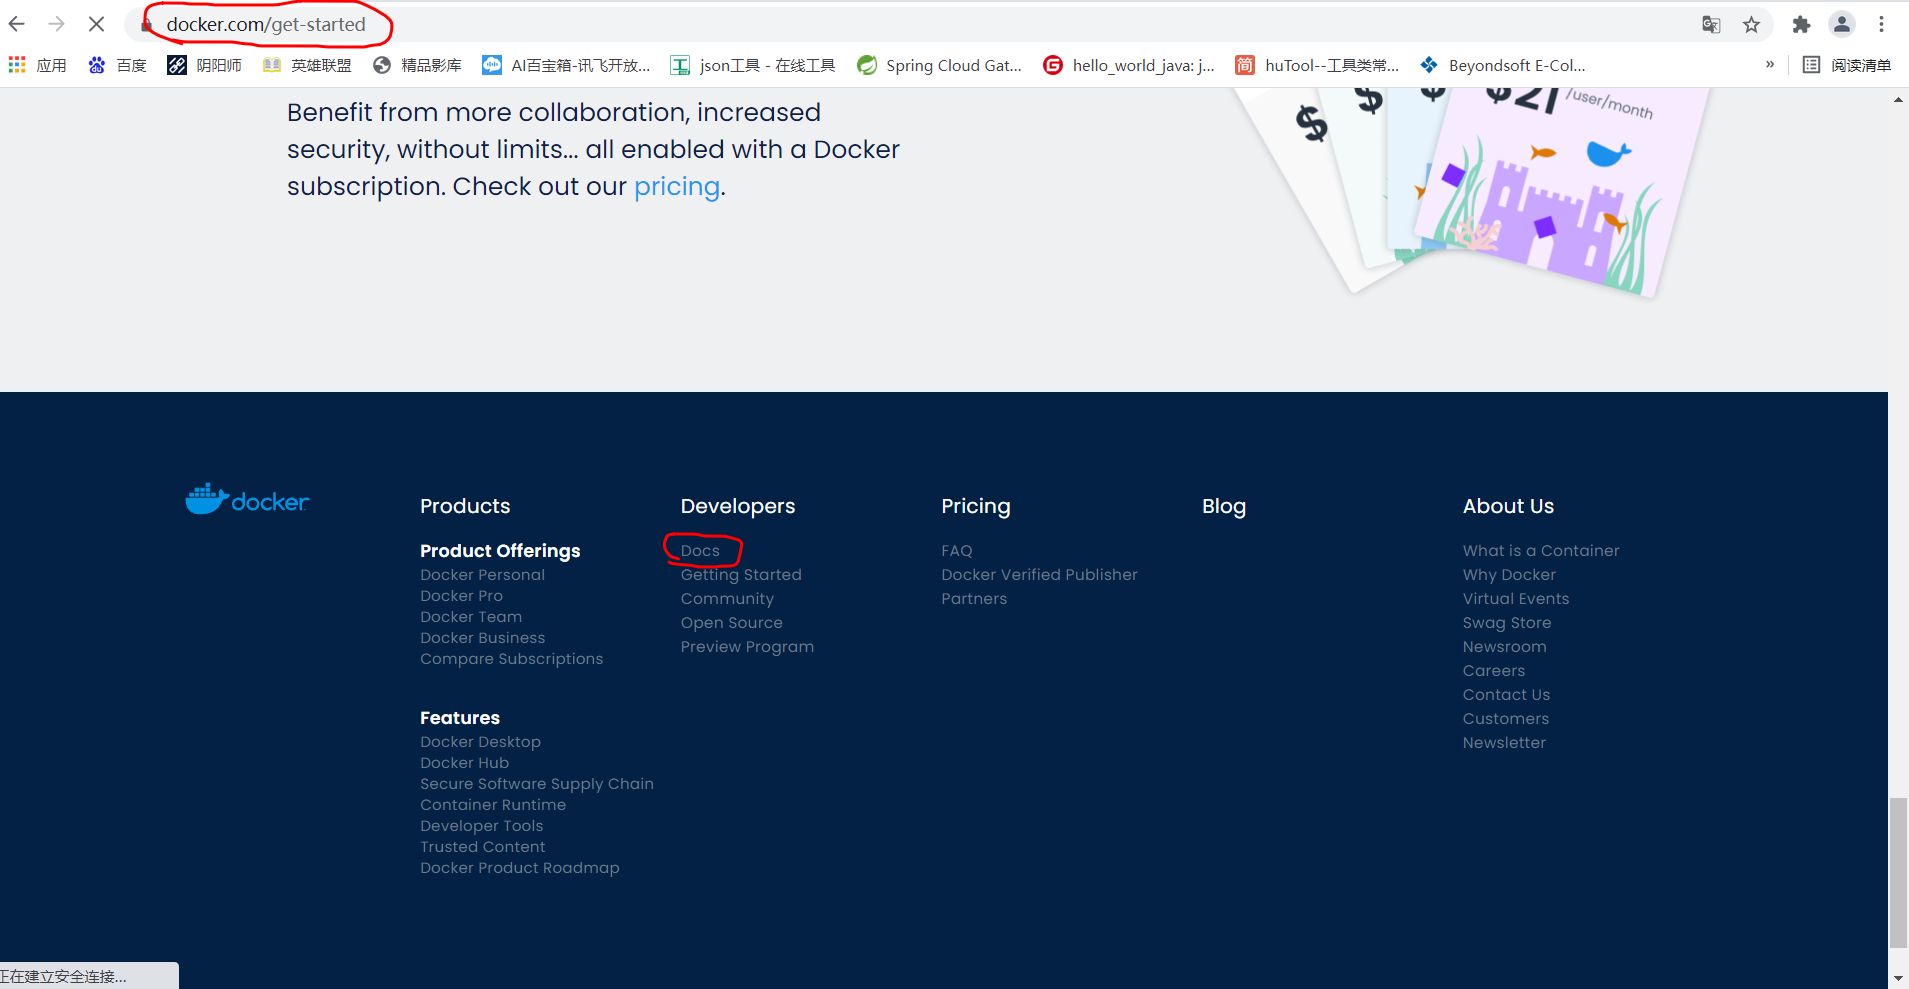Open the json工具 bookmark
1909x989 pixels.
(x=753, y=65)
